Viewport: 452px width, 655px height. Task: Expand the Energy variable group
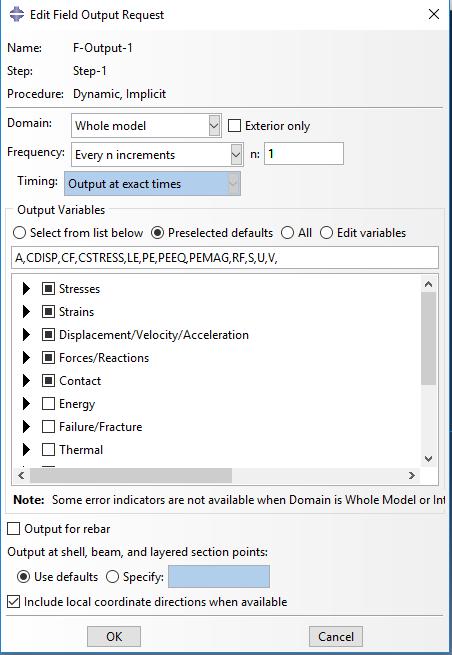pos(26,404)
